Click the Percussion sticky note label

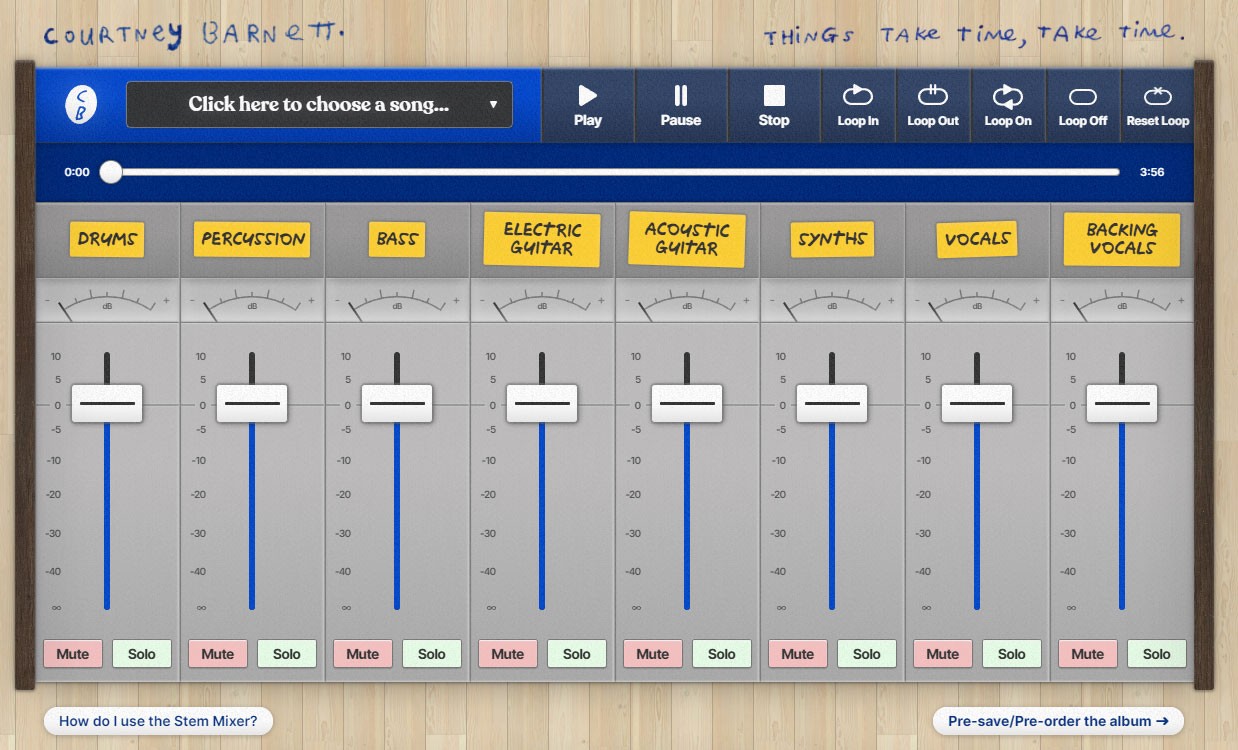coord(252,239)
